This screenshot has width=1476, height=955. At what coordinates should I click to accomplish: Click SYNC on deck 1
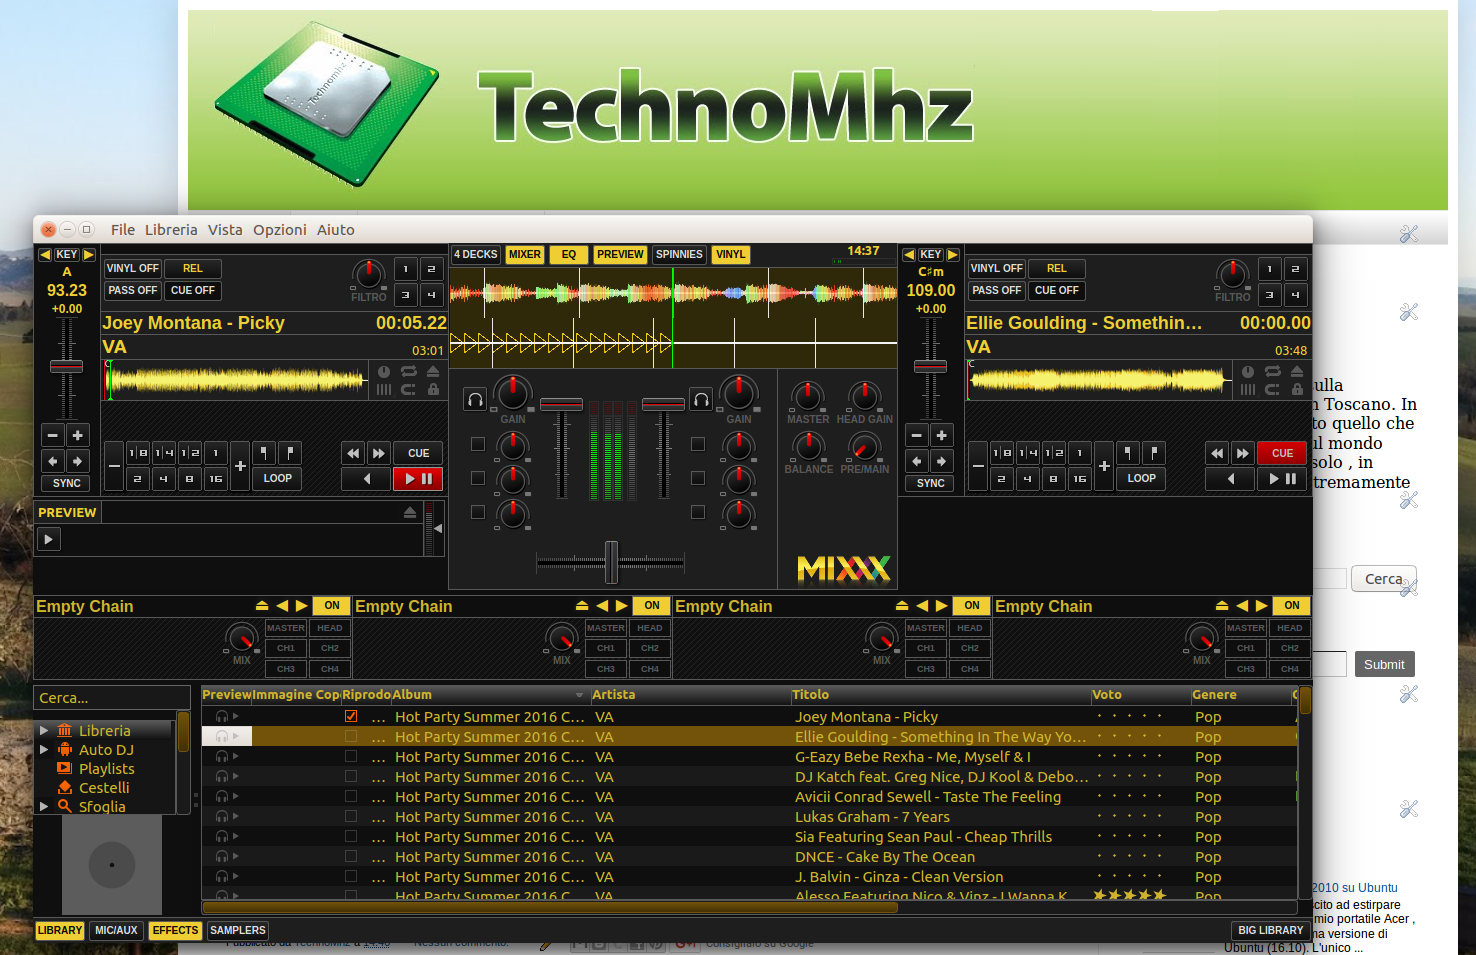[x=67, y=483]
